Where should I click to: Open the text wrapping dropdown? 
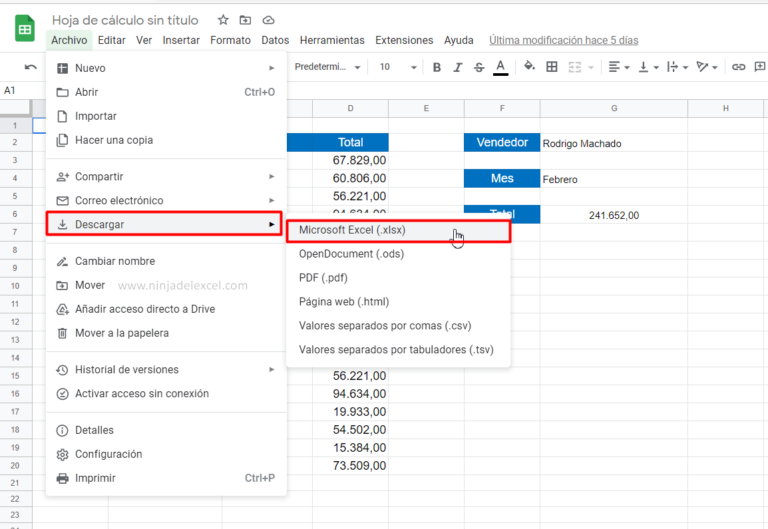[677, 67]
